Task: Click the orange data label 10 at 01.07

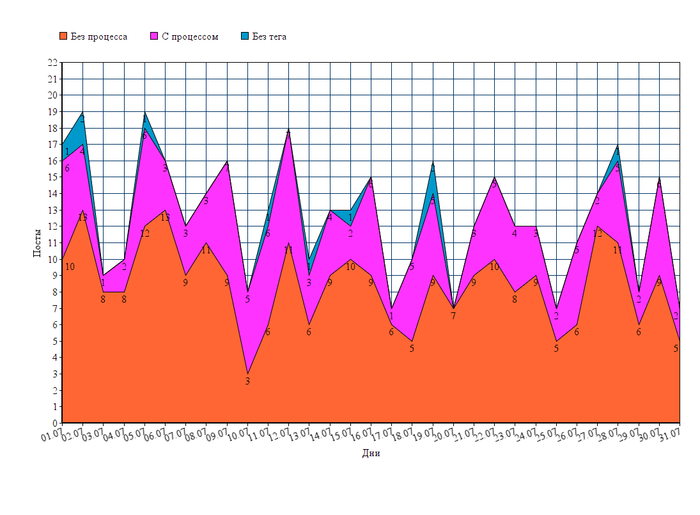Action: 69,267
